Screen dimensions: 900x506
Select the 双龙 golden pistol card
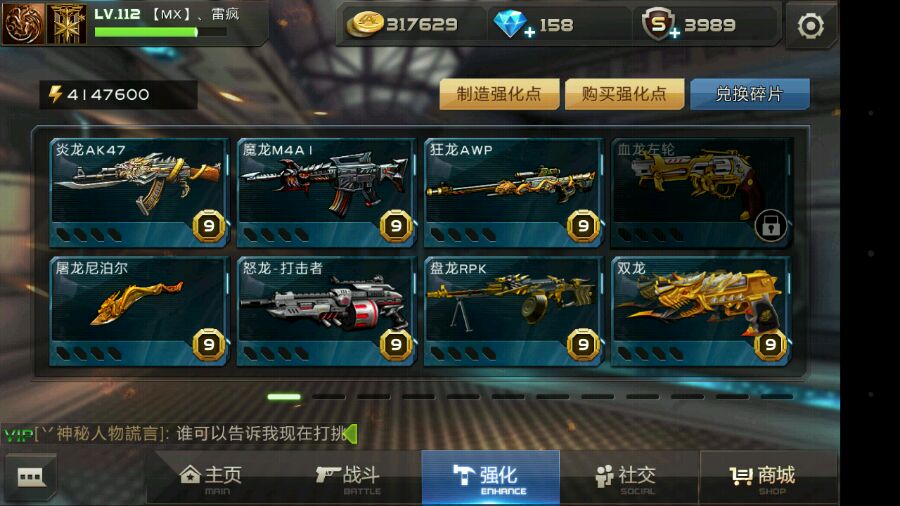click(x=701, y=312)
